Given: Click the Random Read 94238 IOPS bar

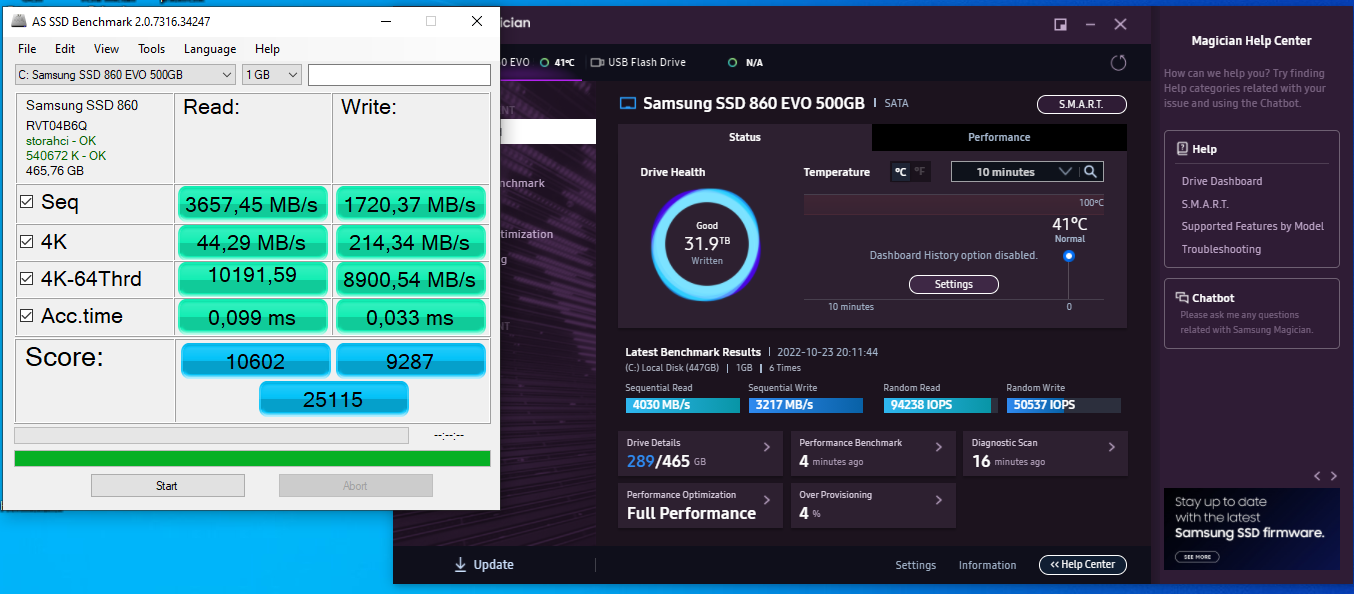Looking at the screenshot, I should point(940,405).
